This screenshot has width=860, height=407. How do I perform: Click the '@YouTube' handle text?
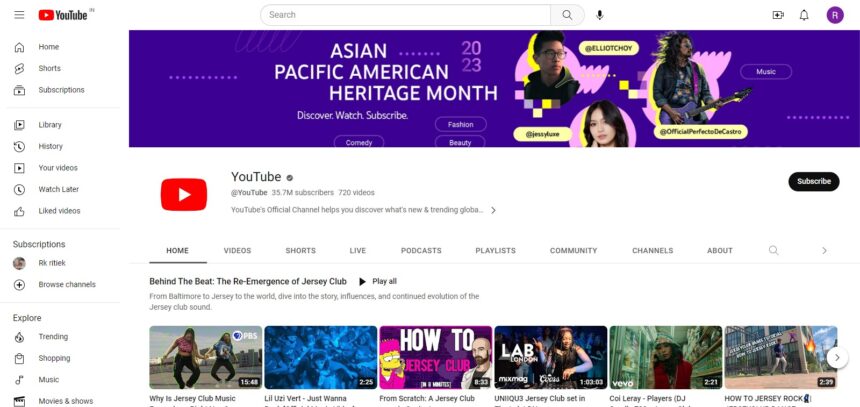point(249,193)
